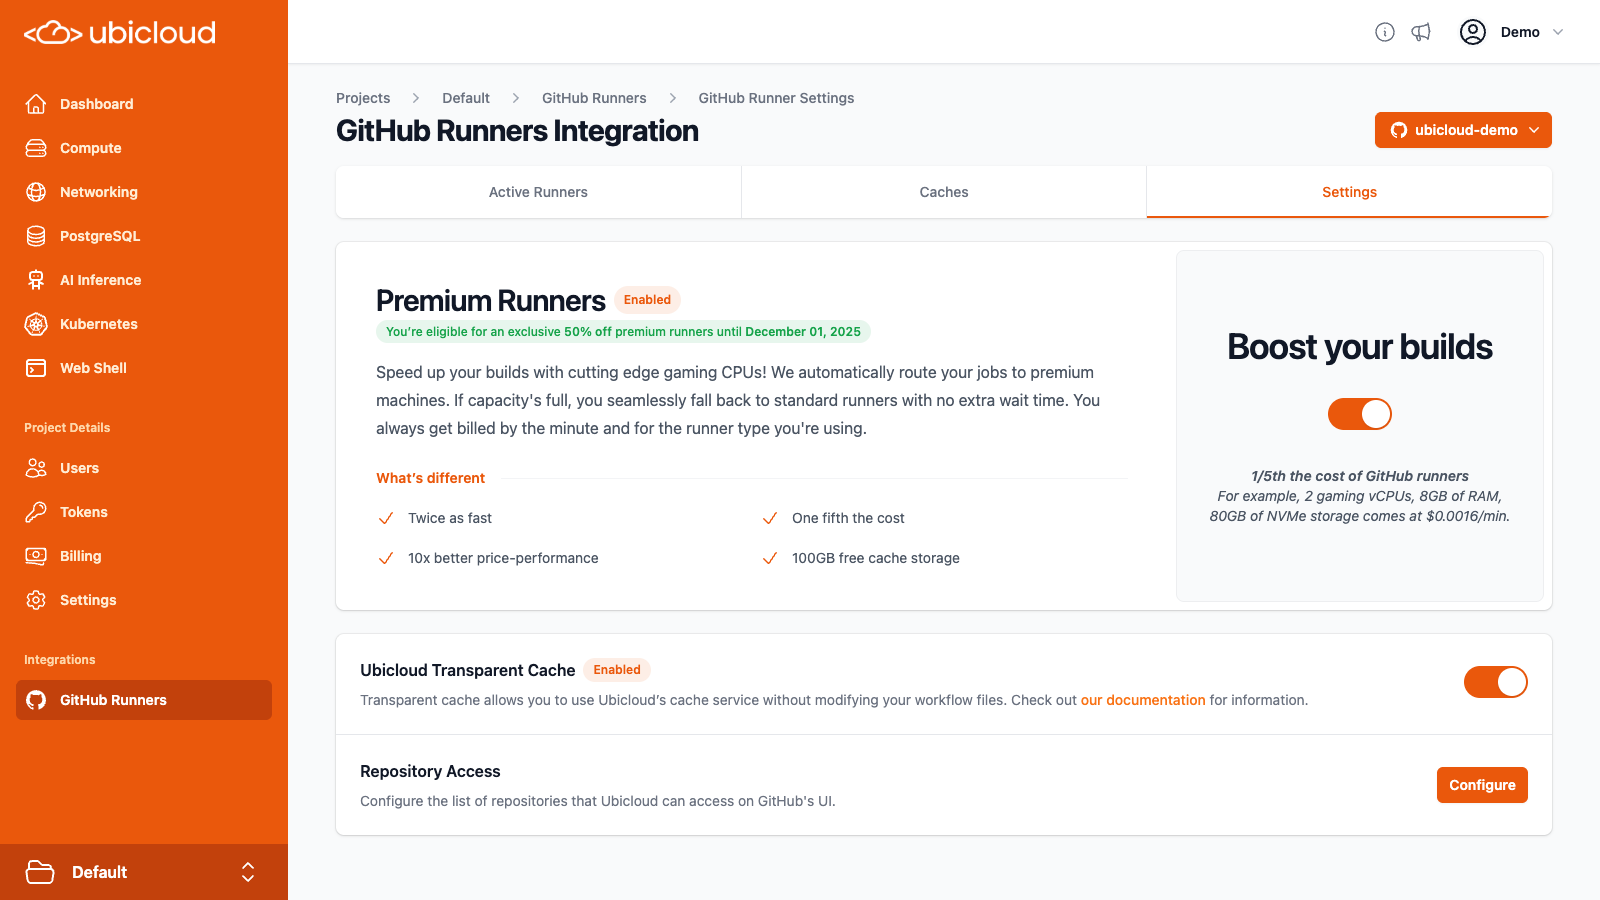Open the ubicloud-demo account dropdown

click(1463, 130)
